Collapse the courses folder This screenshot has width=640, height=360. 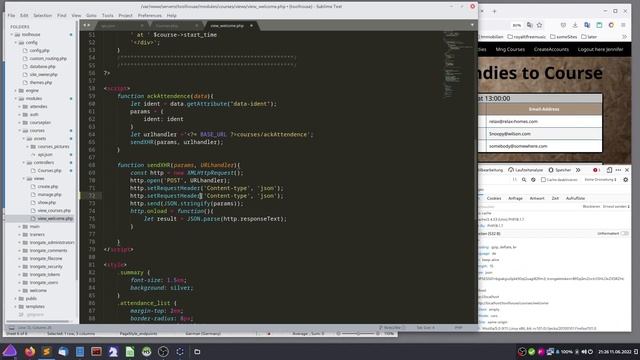point(20,131)
